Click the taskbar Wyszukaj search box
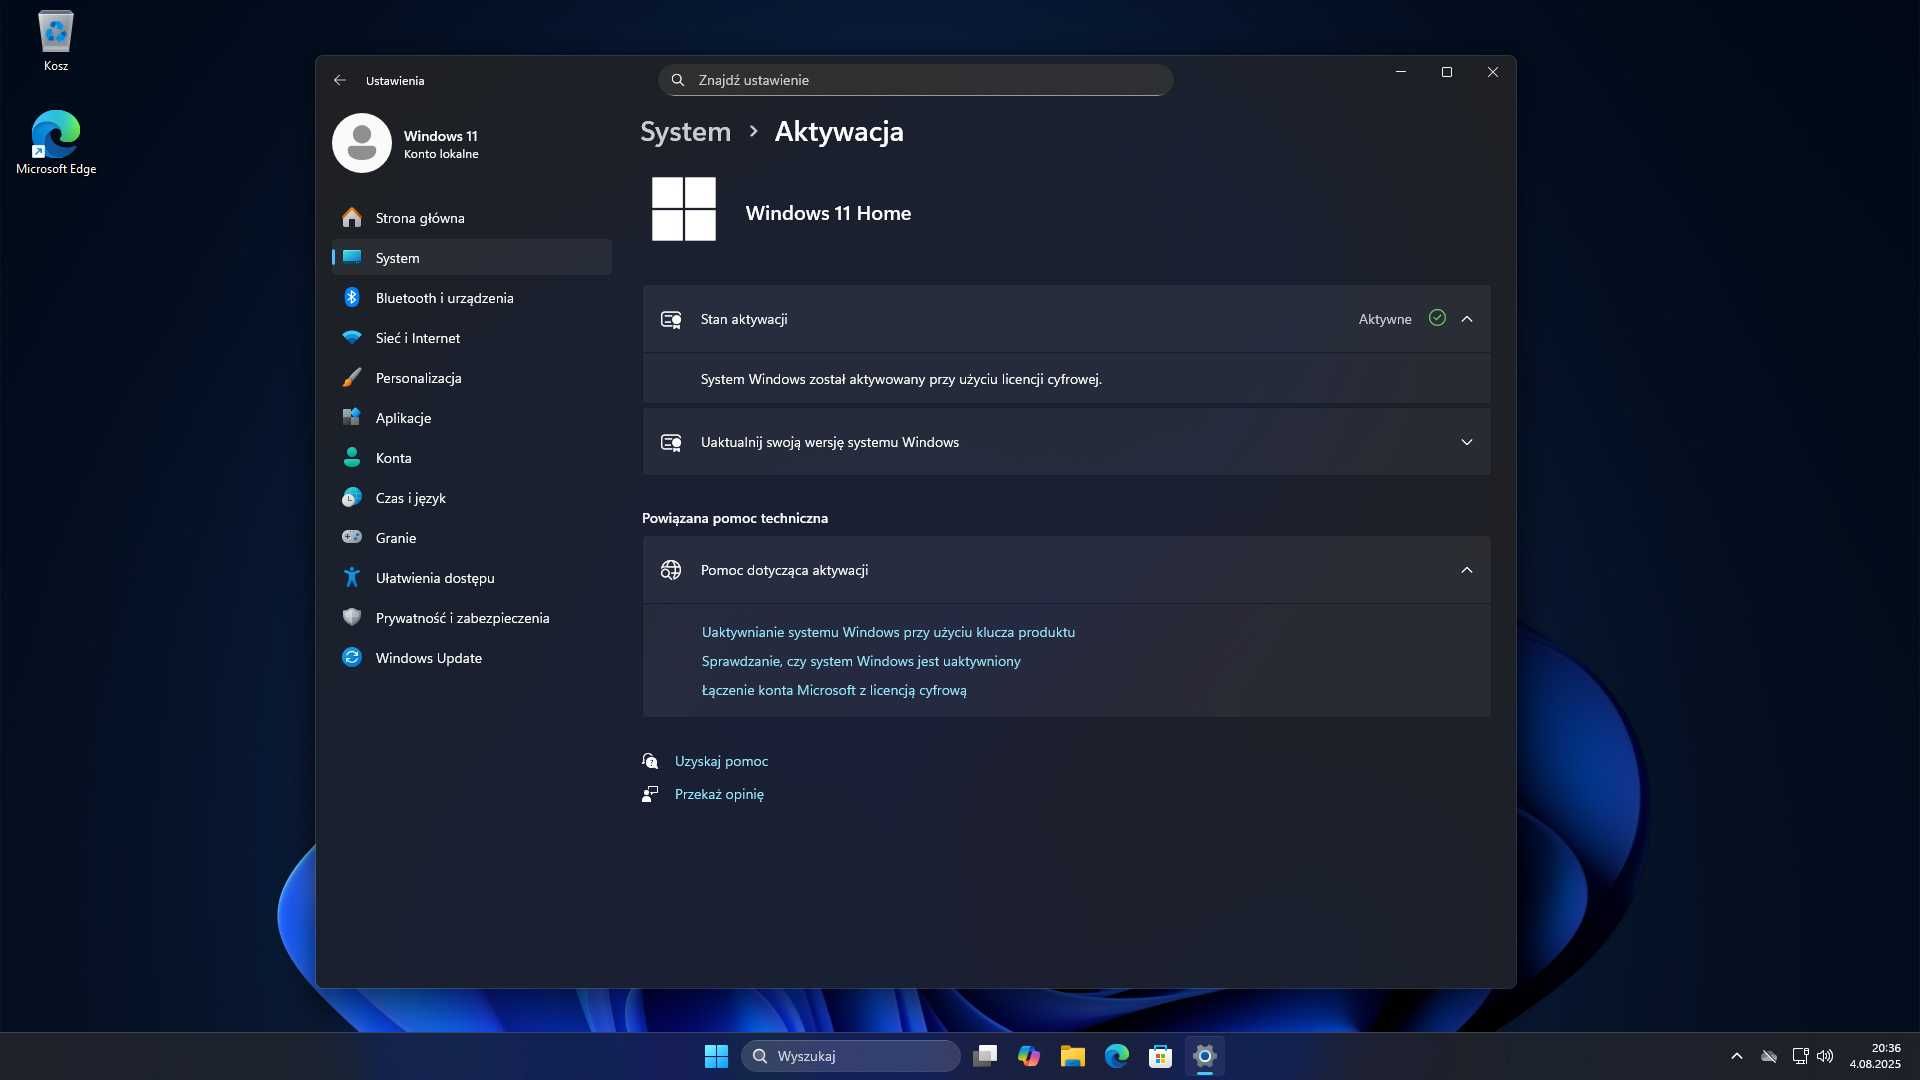 (851, 1056)
